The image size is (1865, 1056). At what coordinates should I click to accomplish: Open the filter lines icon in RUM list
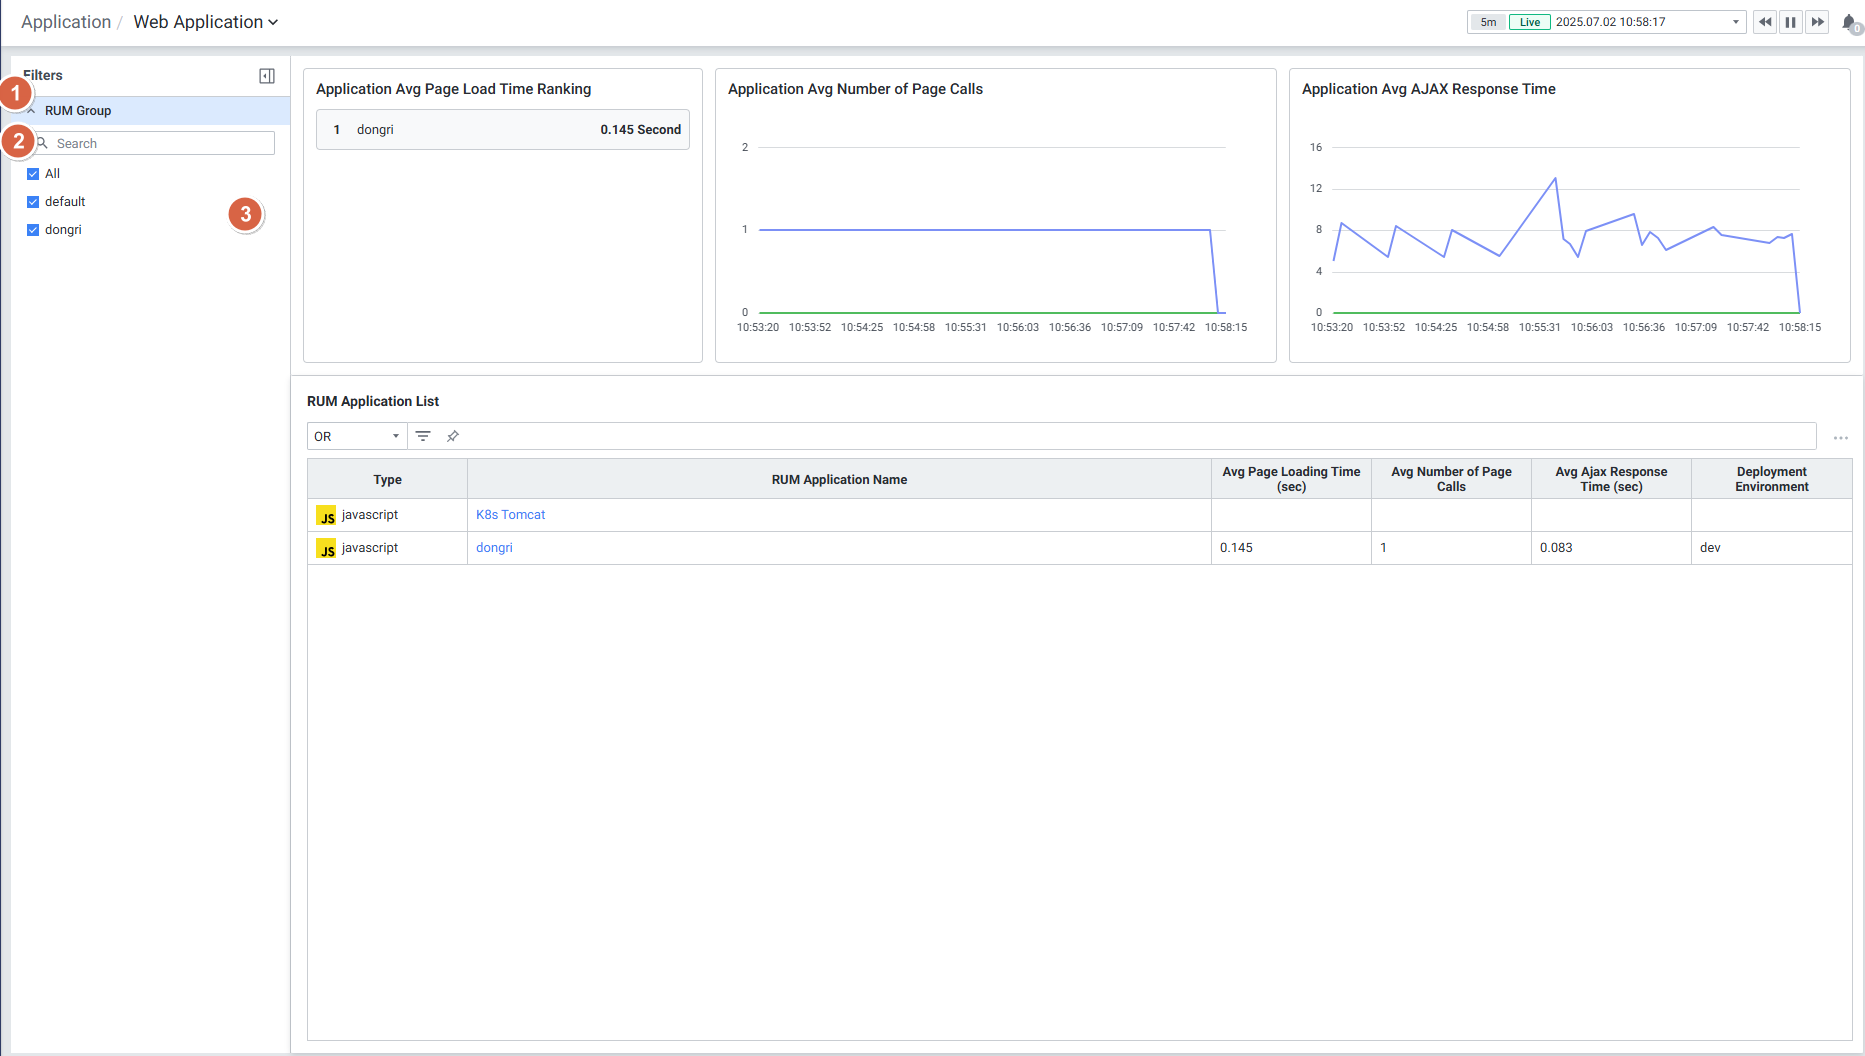pyautogui.click(x=423, y=436)
